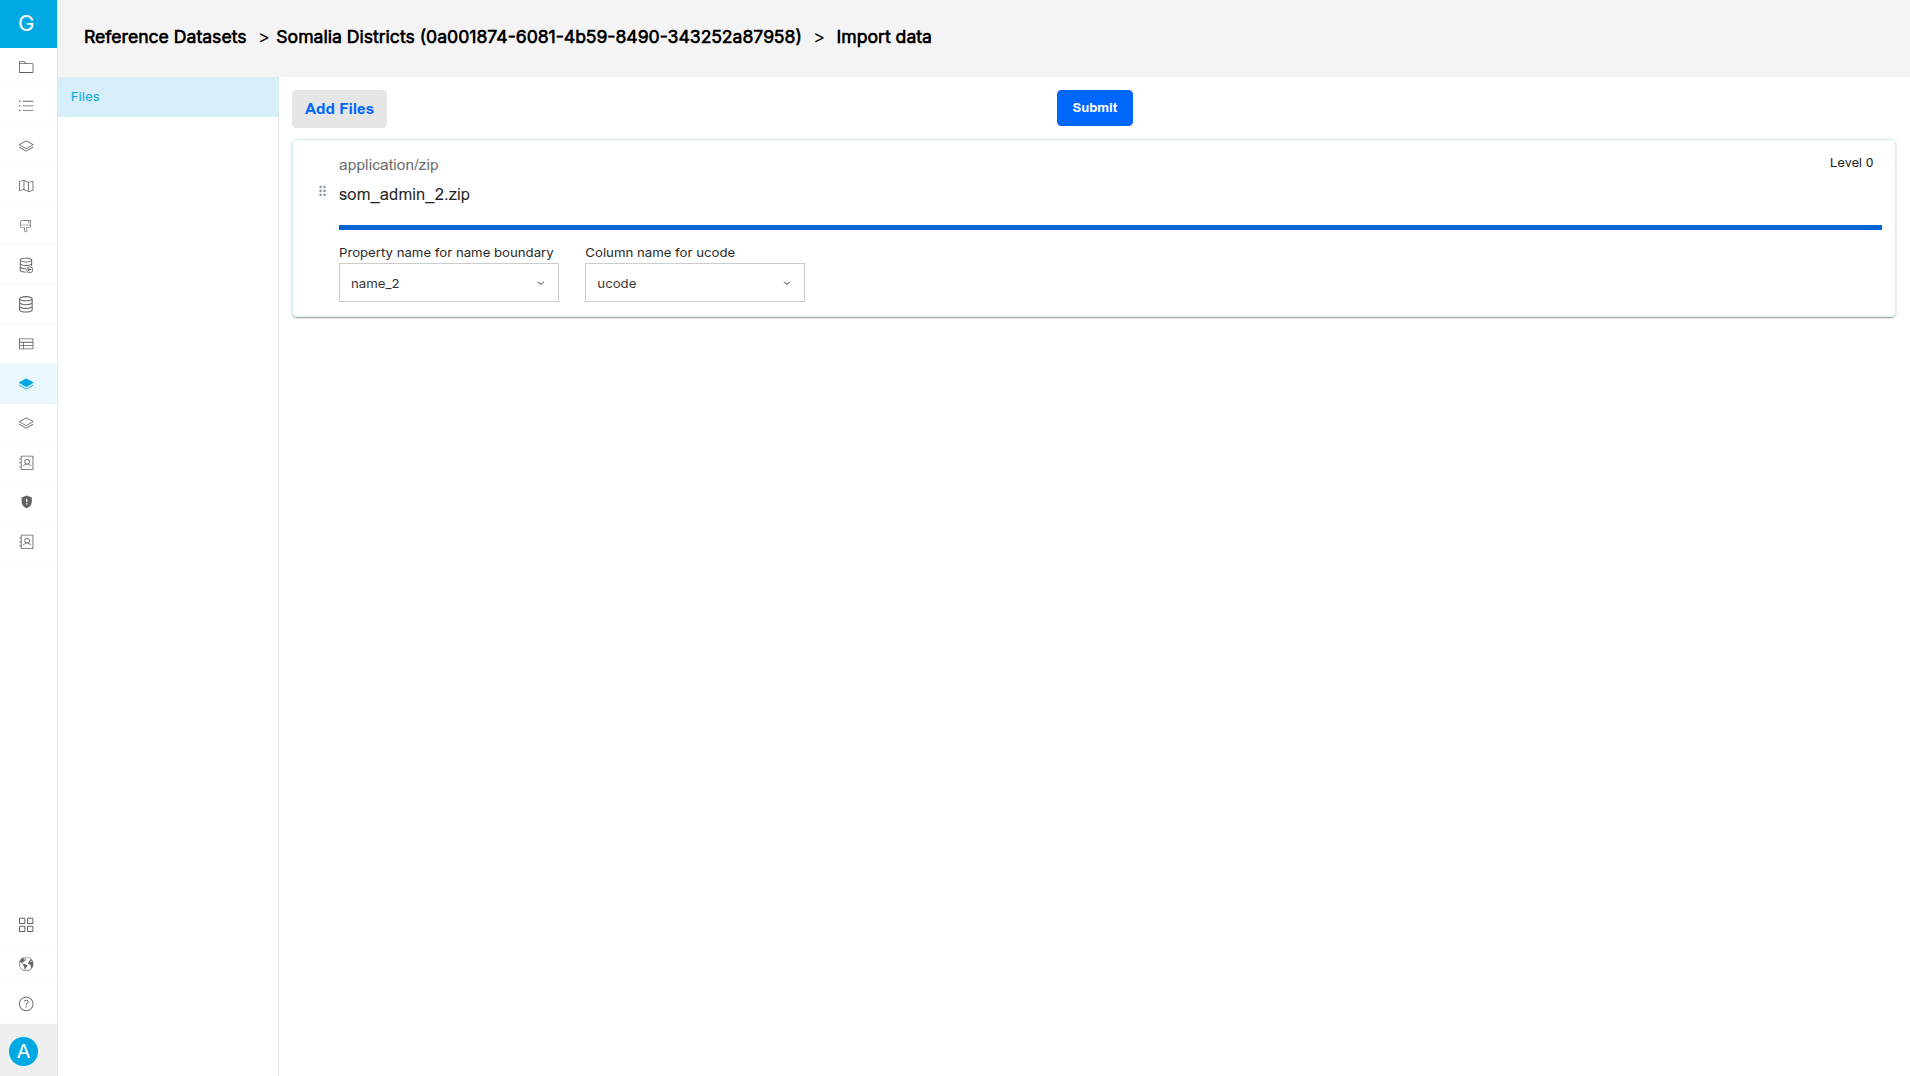The width and height of the screenshot is (1910, 1076).
Task: Click the highlighted filled layers sidebar icon
Action: pyautogui.click(x=27, y=384)
